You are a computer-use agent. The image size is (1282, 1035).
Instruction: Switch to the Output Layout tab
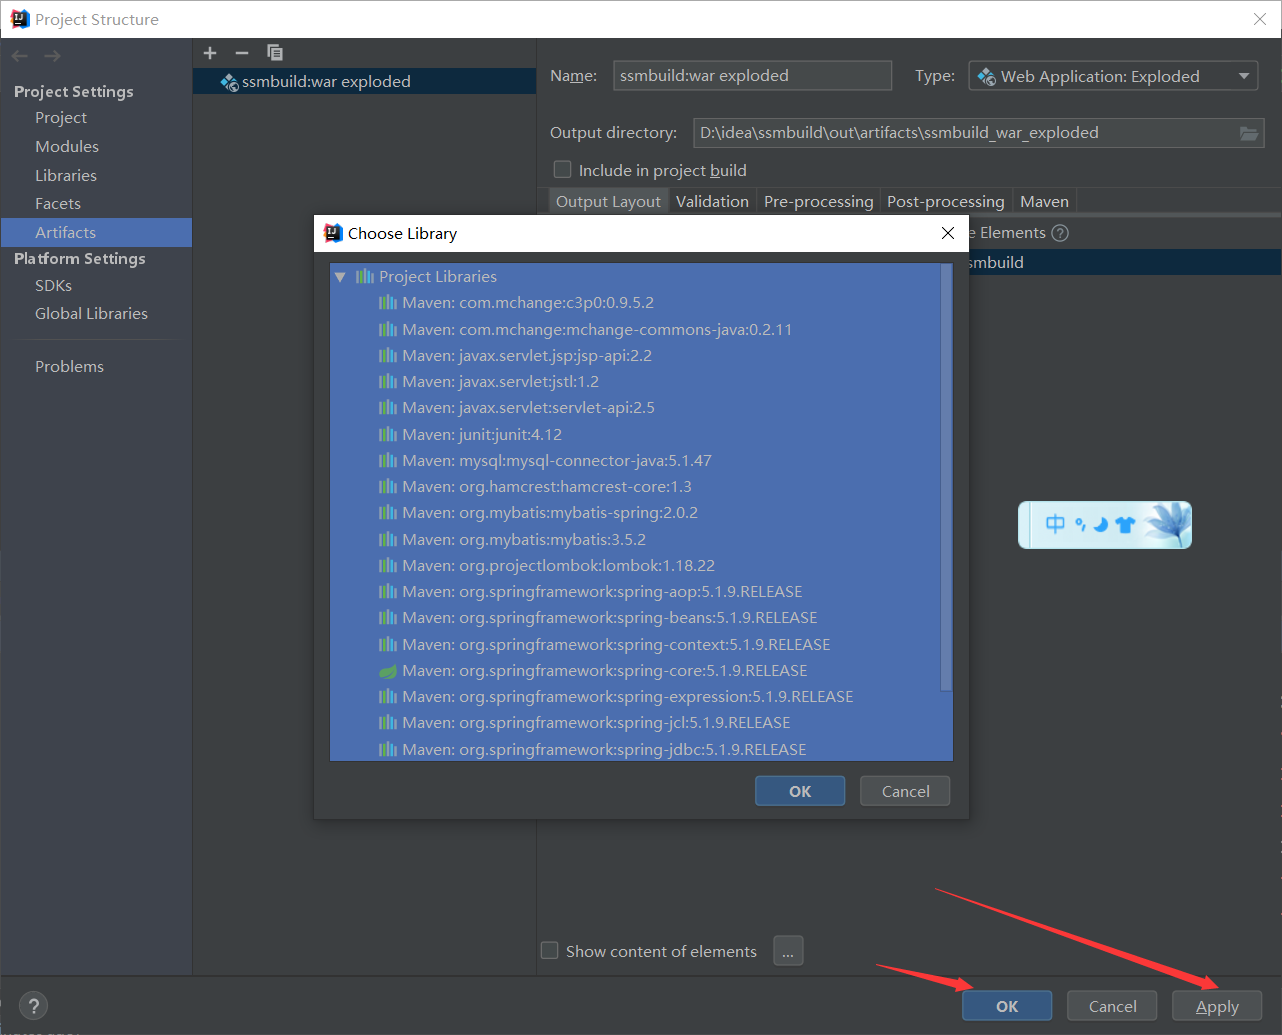tap(608, 201)
